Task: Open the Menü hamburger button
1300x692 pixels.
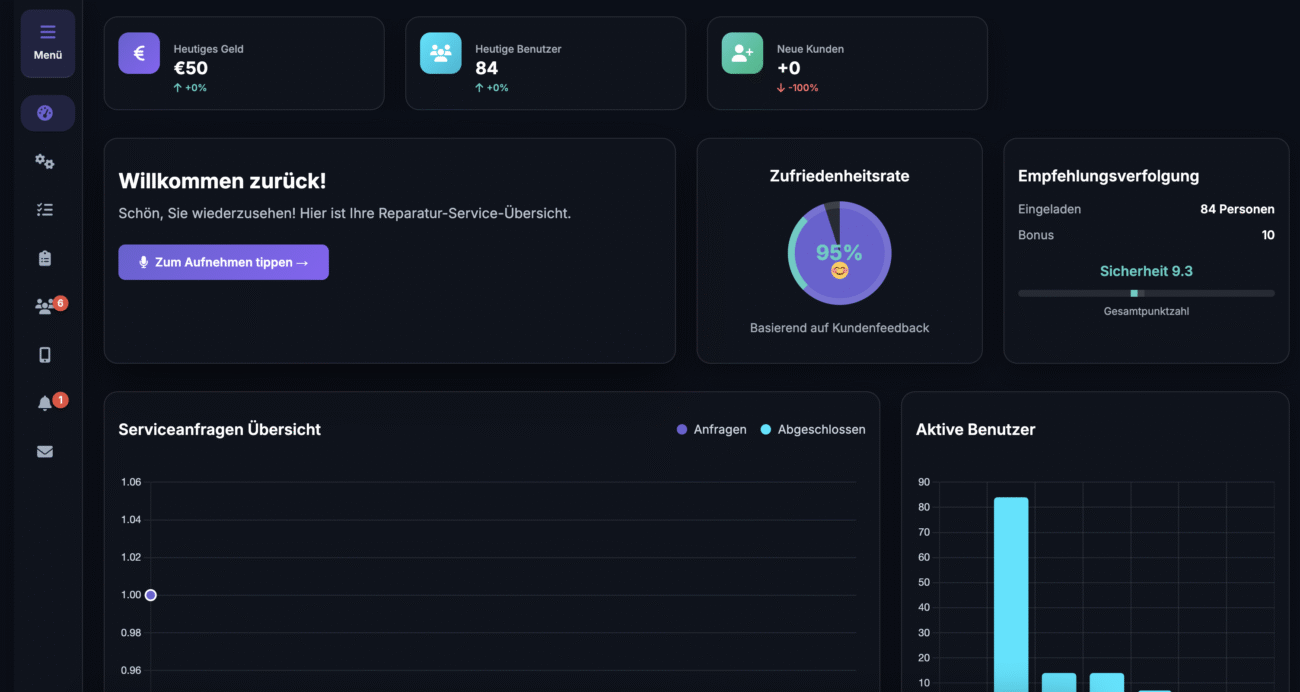Action: 48,43
